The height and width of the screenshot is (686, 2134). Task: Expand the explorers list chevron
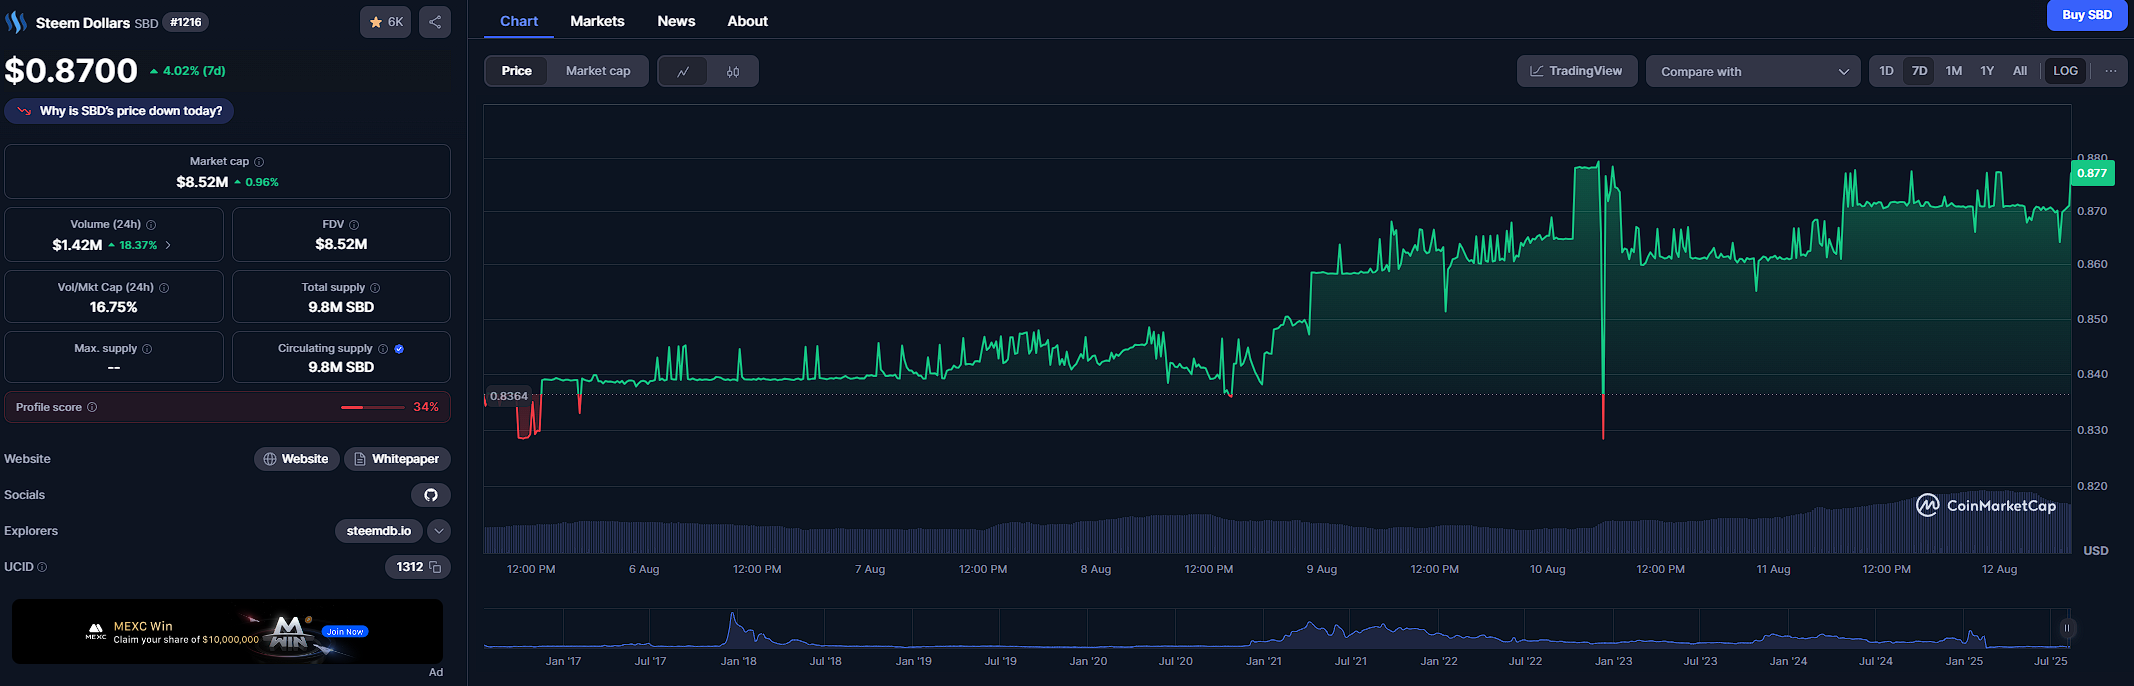point(439,531)
